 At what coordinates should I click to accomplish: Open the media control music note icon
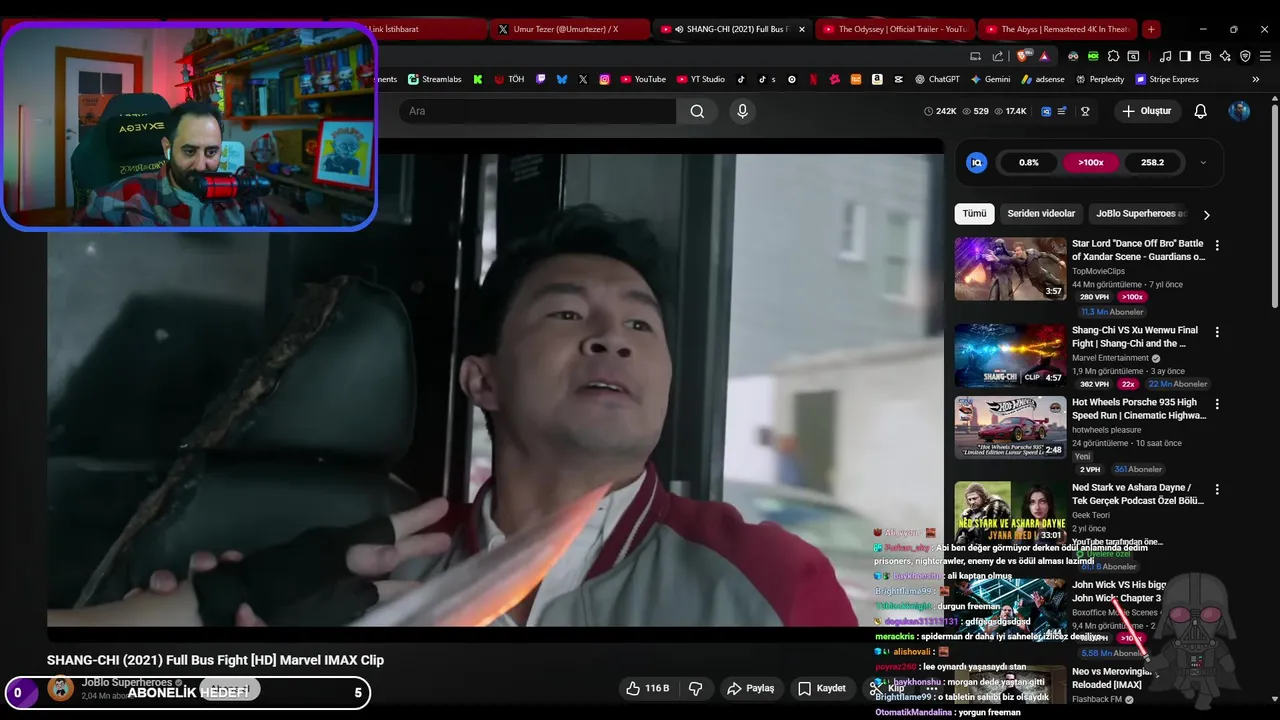click(1165, 56)
